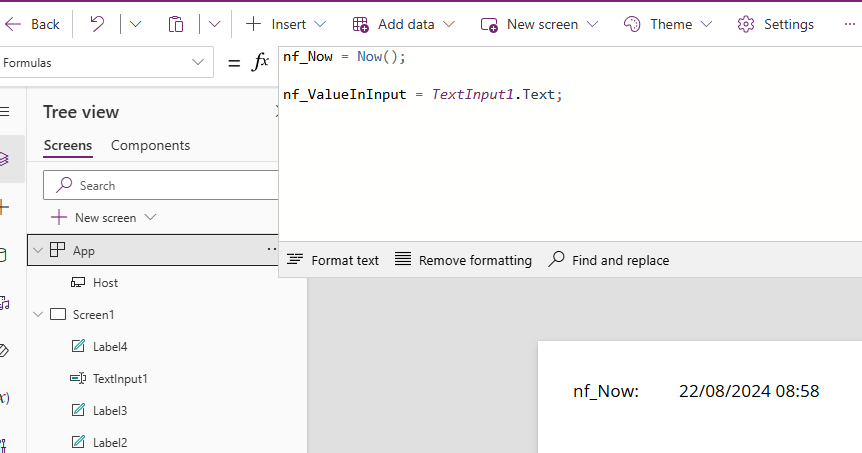
Task: Open the Tree view layers icon in rail
Action: click(x=4, y=159)
